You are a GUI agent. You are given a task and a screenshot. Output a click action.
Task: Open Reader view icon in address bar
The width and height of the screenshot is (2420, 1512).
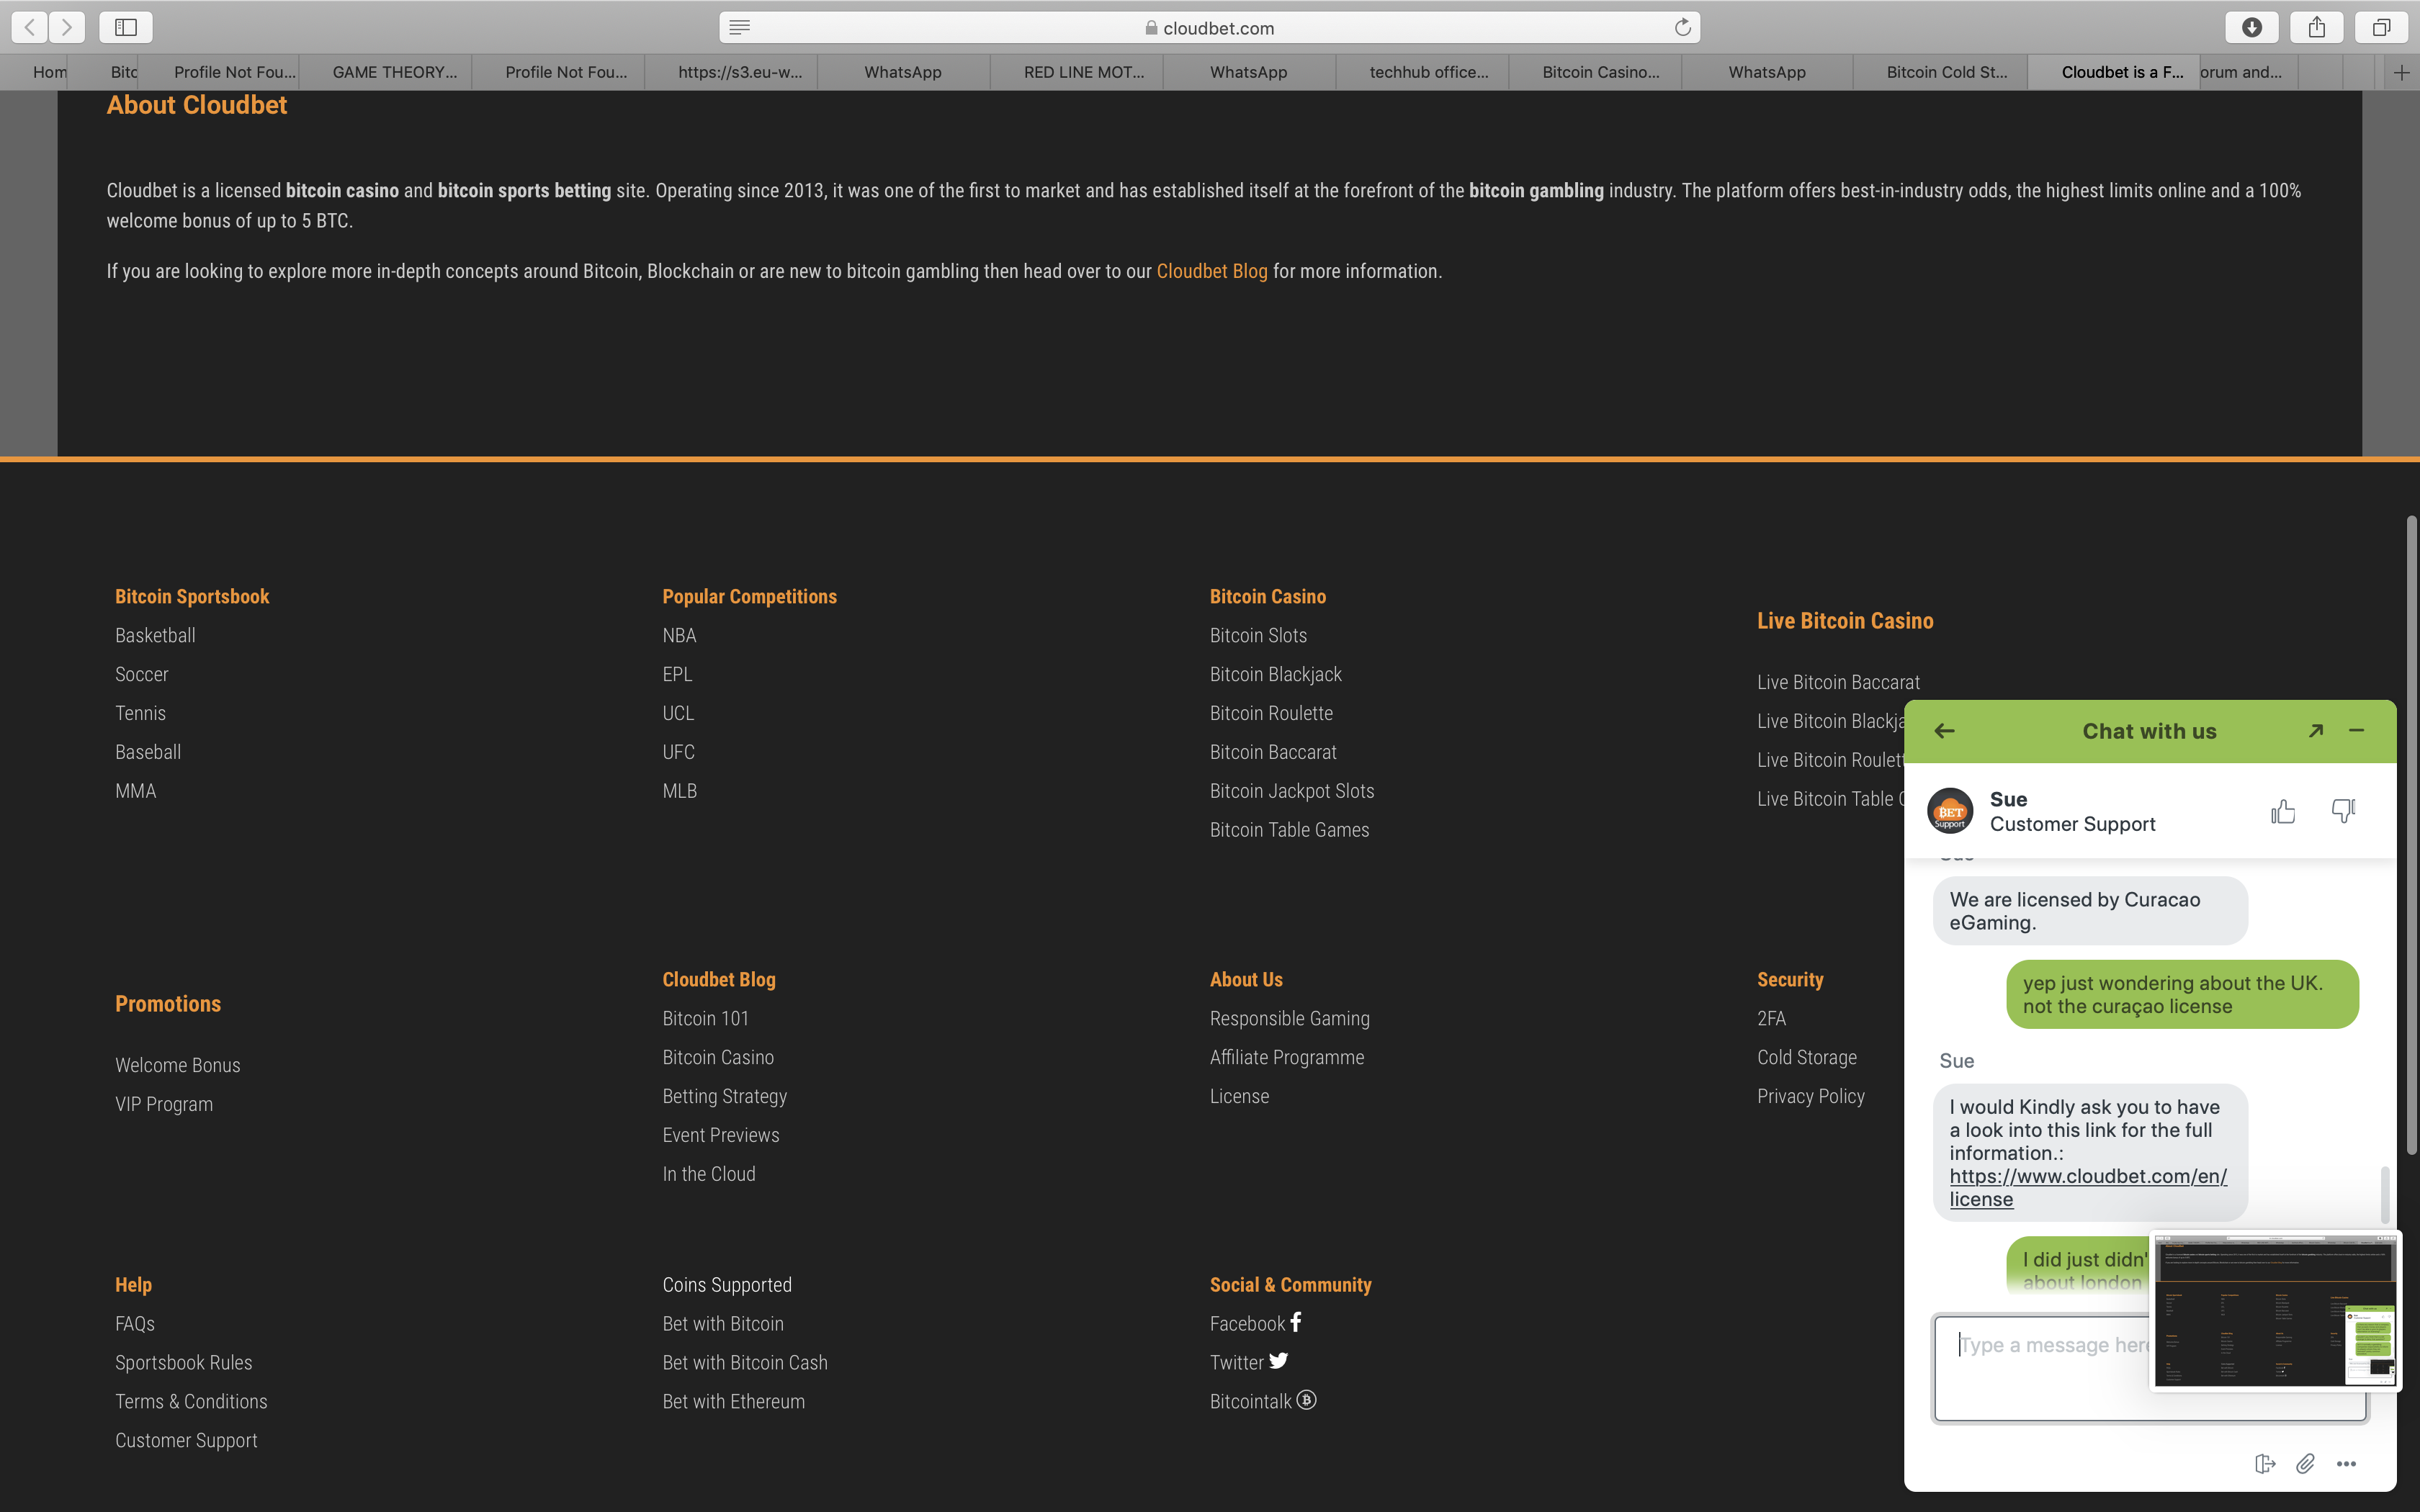click(x=739, y=28)
